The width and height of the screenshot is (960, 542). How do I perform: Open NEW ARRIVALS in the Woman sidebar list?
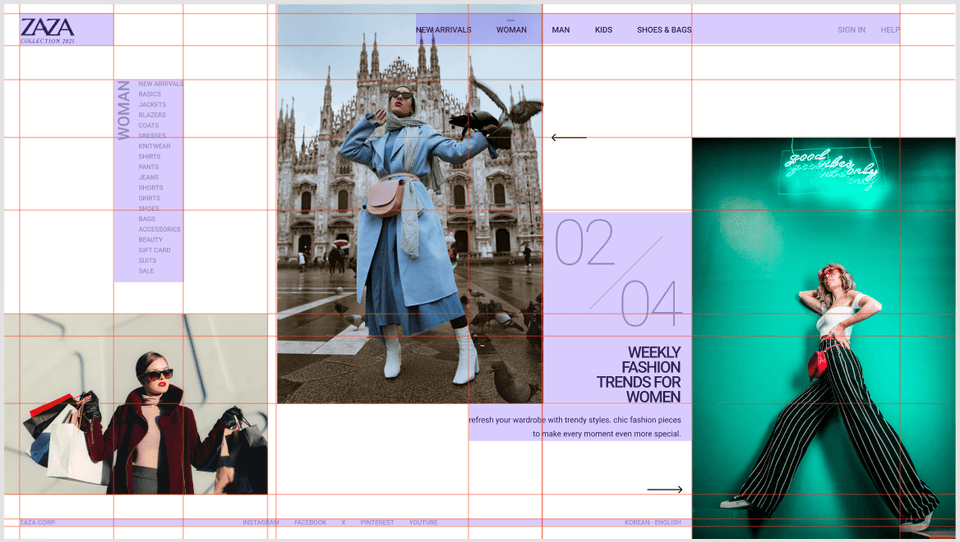click(x=160, y=84)
